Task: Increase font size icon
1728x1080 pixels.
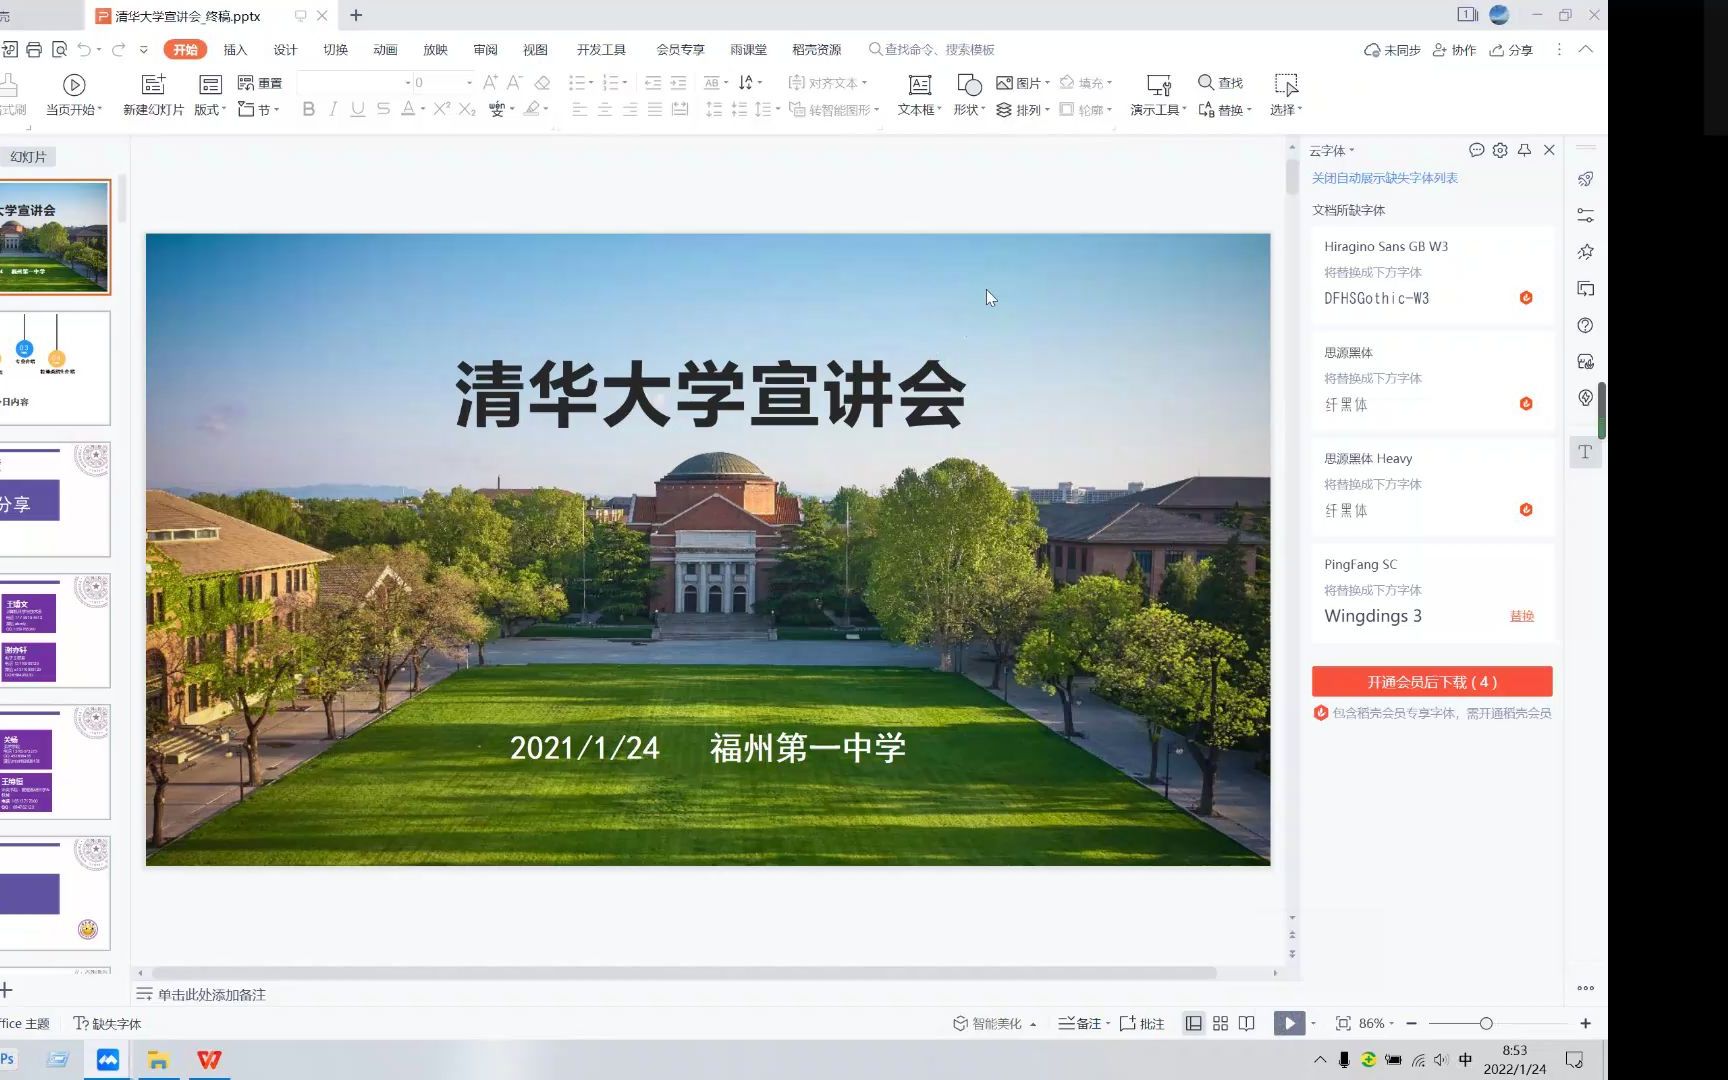Action: click(490, 83)
